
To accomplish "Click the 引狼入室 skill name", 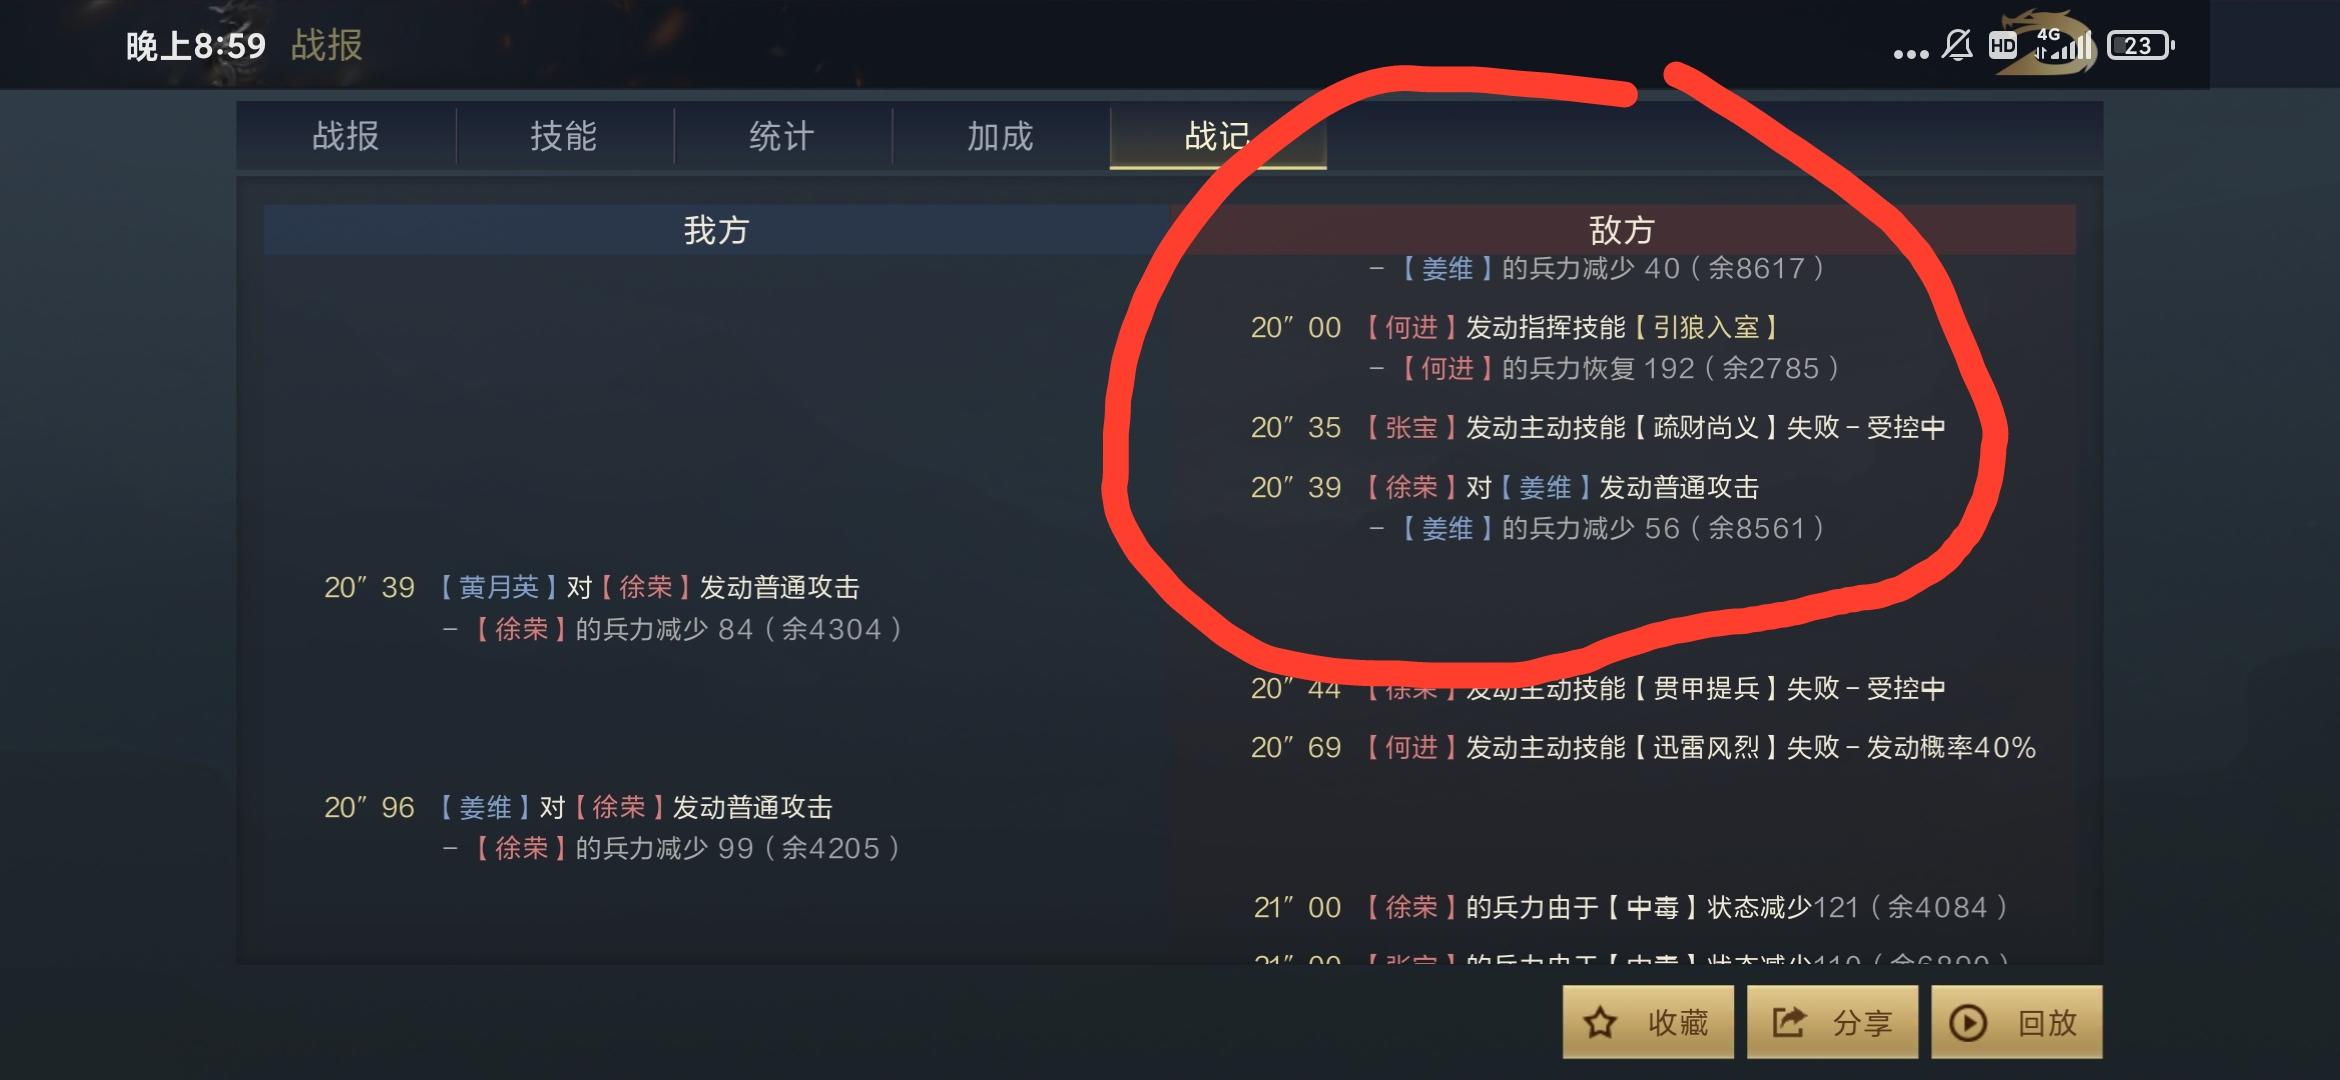I will pos(1706,327).
